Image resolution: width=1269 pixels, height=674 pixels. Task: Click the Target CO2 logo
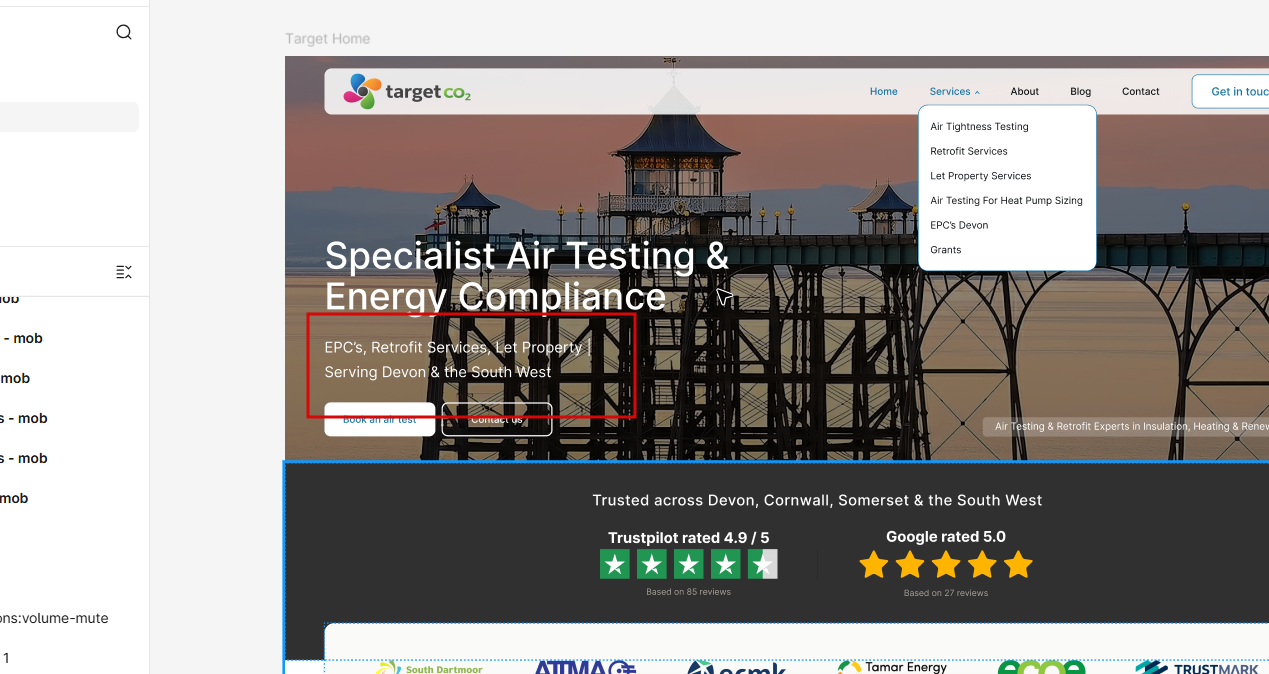(x=407, y=91)
